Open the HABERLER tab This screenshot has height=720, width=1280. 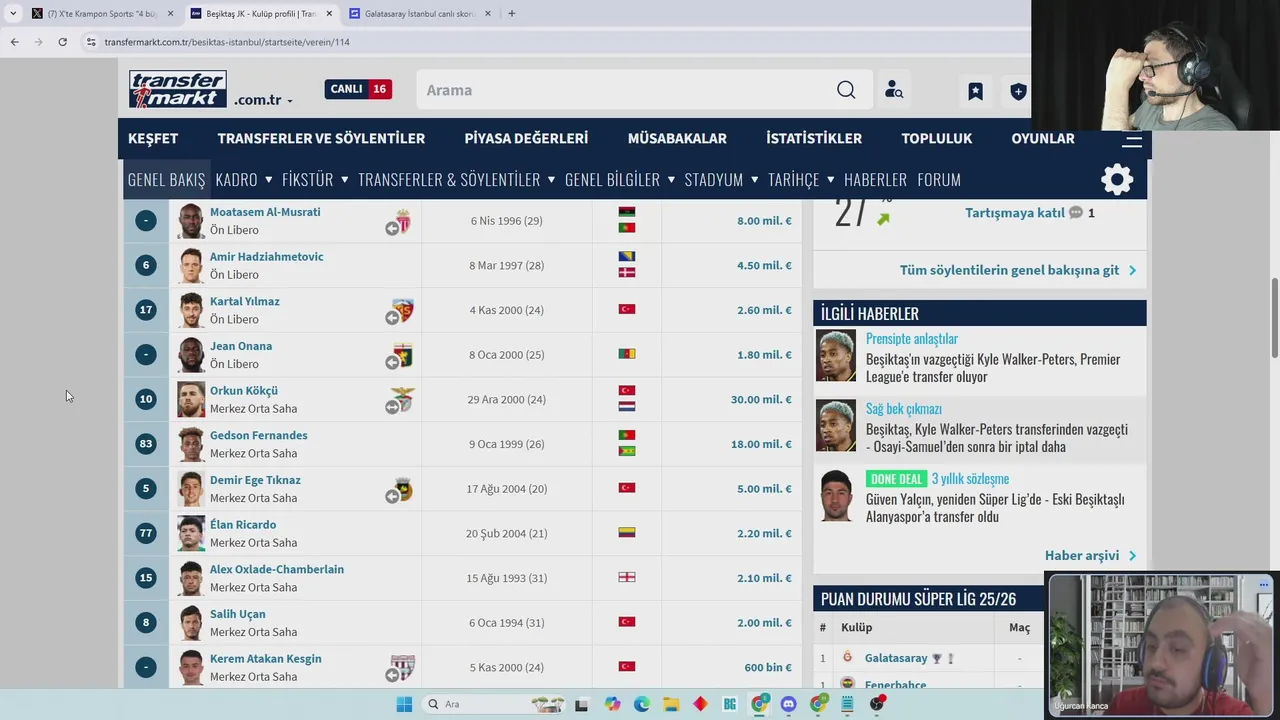(x=875, y=180)
